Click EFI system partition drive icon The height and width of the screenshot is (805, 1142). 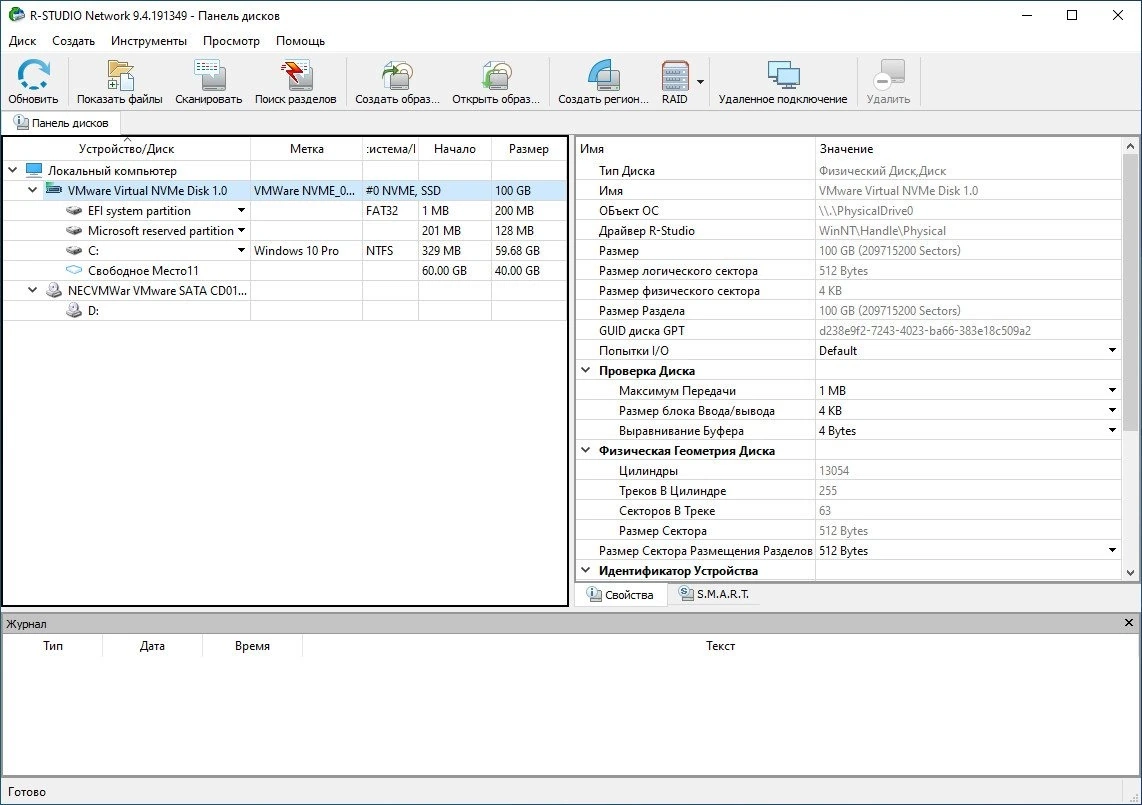[x=74, y=211]
